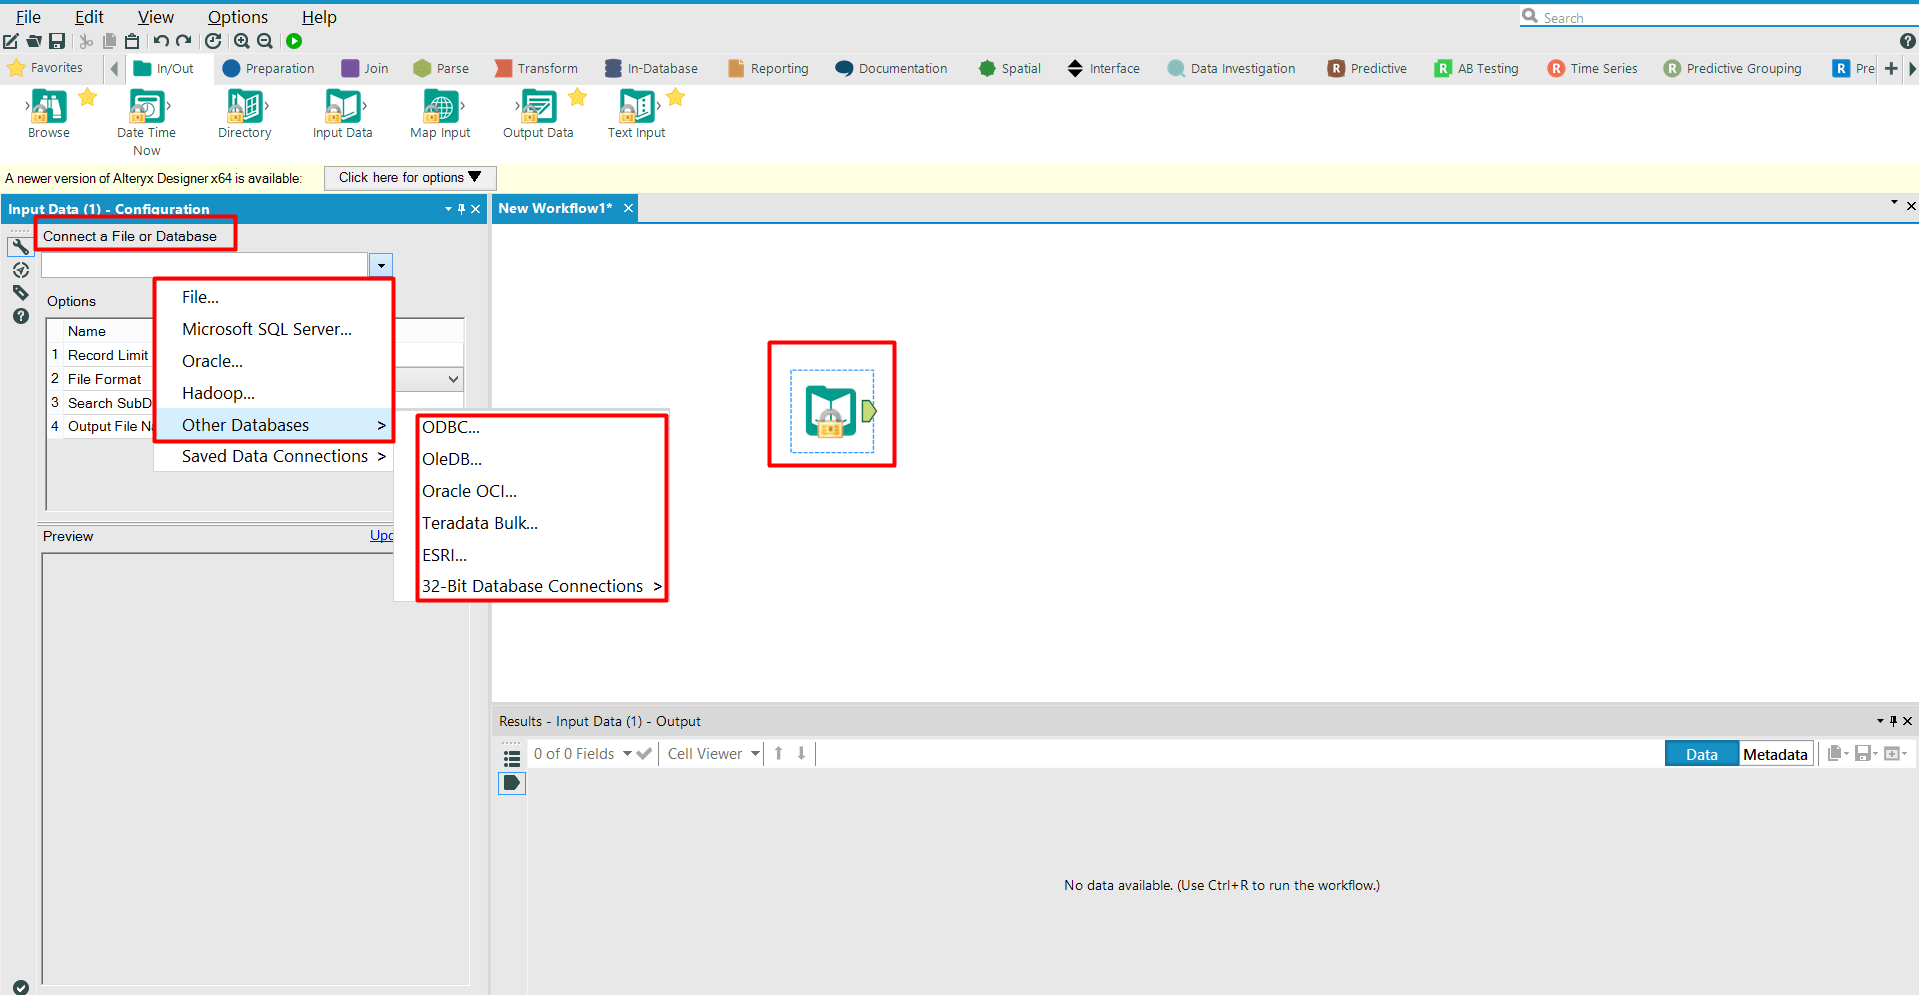
Task: Open the Edit menu
Action: 89,17
